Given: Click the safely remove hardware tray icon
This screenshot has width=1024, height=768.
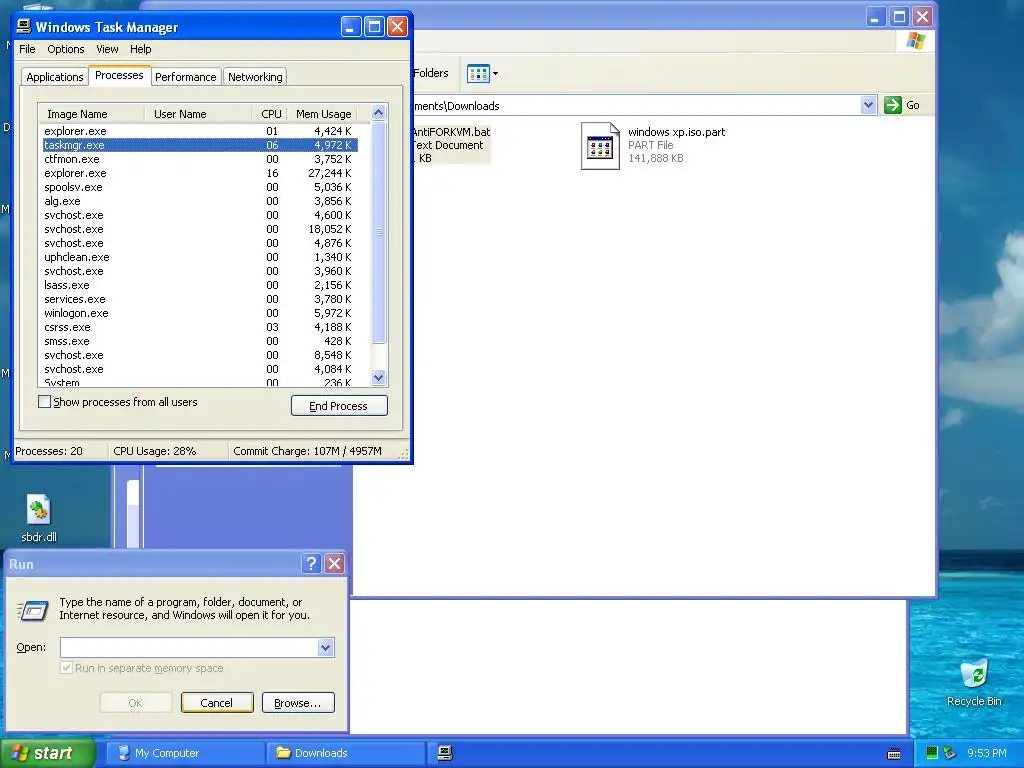Looking at the screenshot, I should [x=950, y=753].
